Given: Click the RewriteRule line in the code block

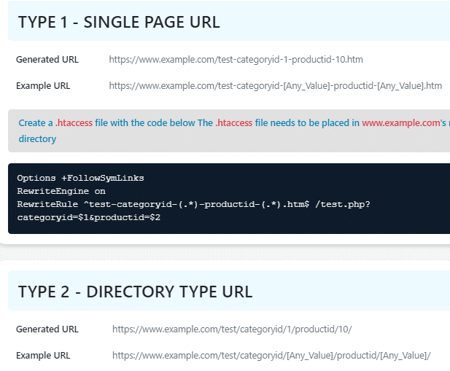Looking at the screenshot, I should pos(194,204).
